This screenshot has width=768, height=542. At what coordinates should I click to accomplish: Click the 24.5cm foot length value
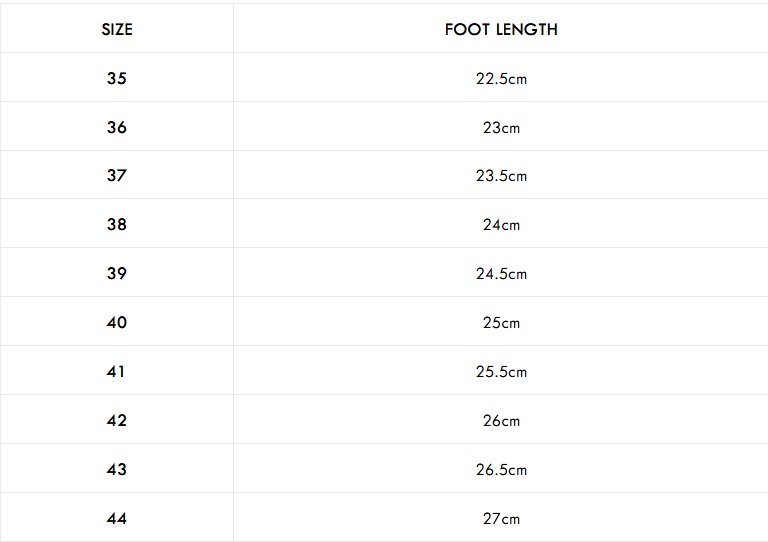(501, 273)
